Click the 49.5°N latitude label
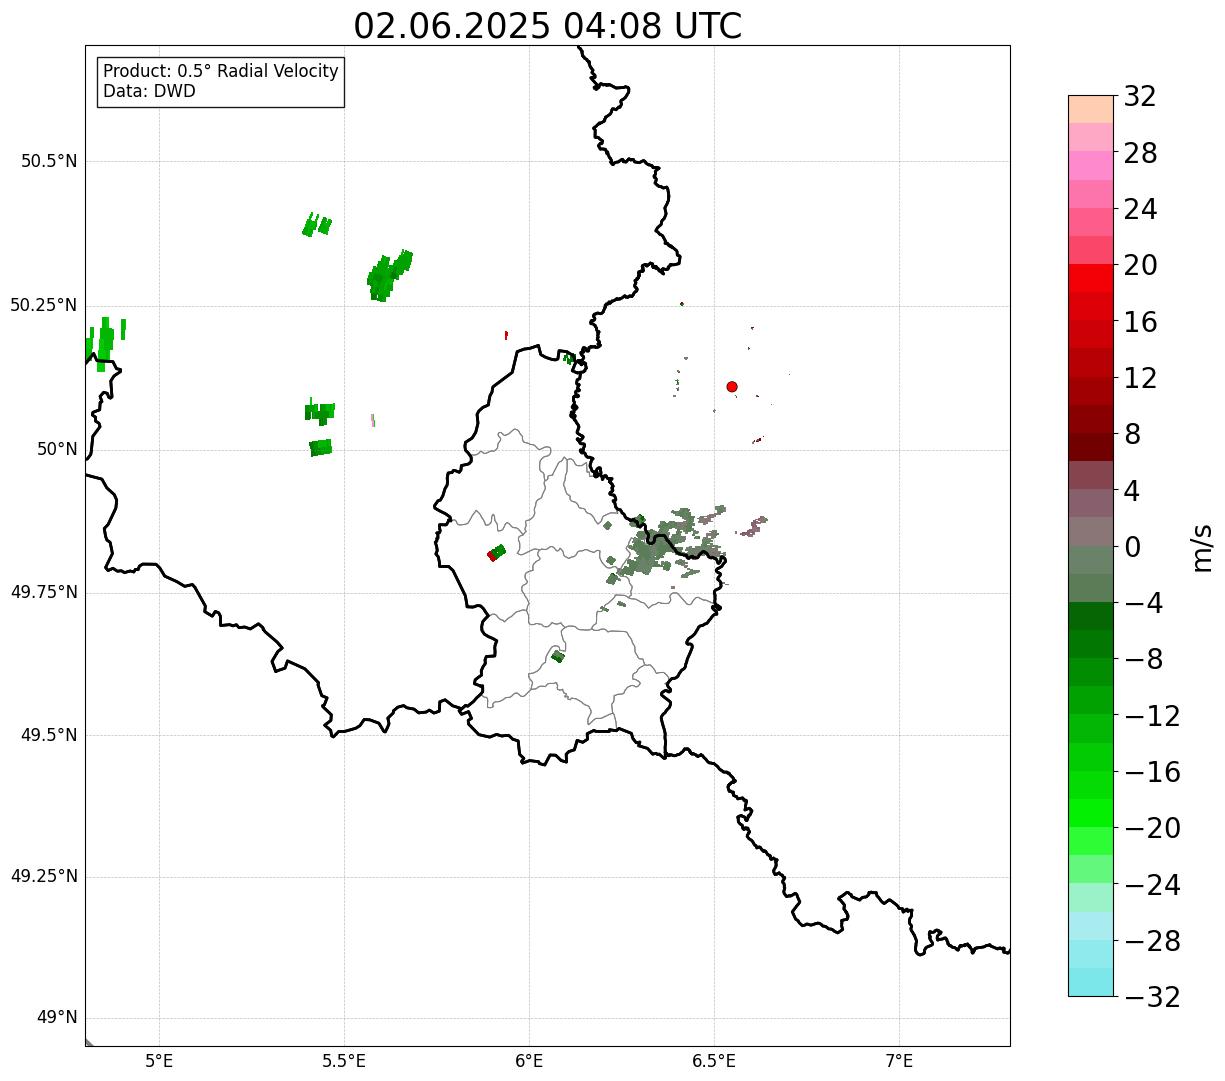The height and width of the screenshot is (1081, 1225). [x=49, y=735]
